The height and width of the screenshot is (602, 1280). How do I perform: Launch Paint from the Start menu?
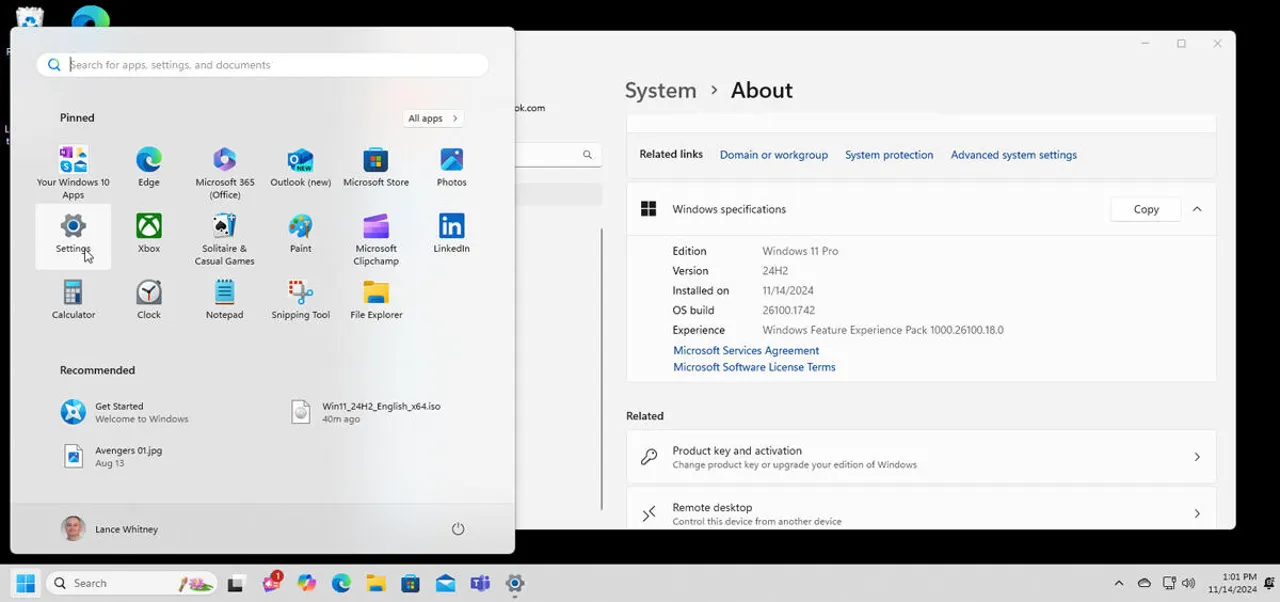(300, 233)
